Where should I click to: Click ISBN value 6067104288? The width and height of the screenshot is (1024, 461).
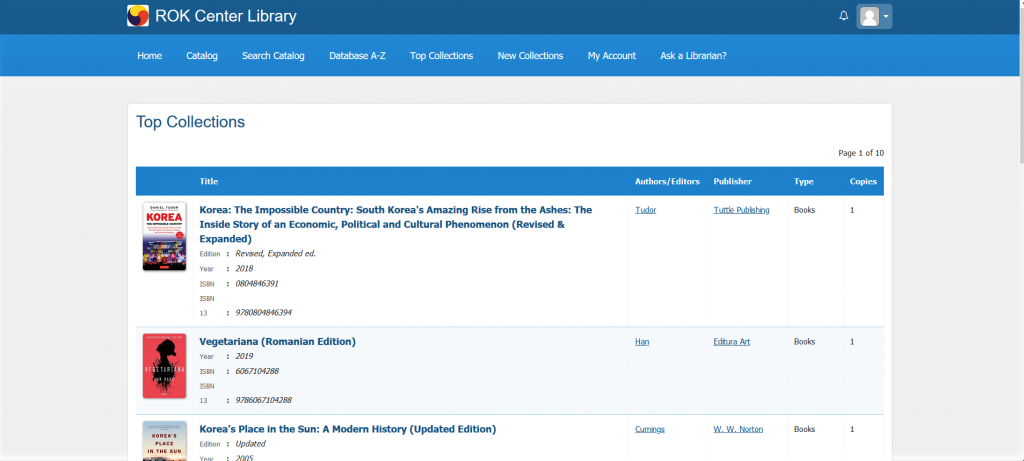(x=257, y=371)
